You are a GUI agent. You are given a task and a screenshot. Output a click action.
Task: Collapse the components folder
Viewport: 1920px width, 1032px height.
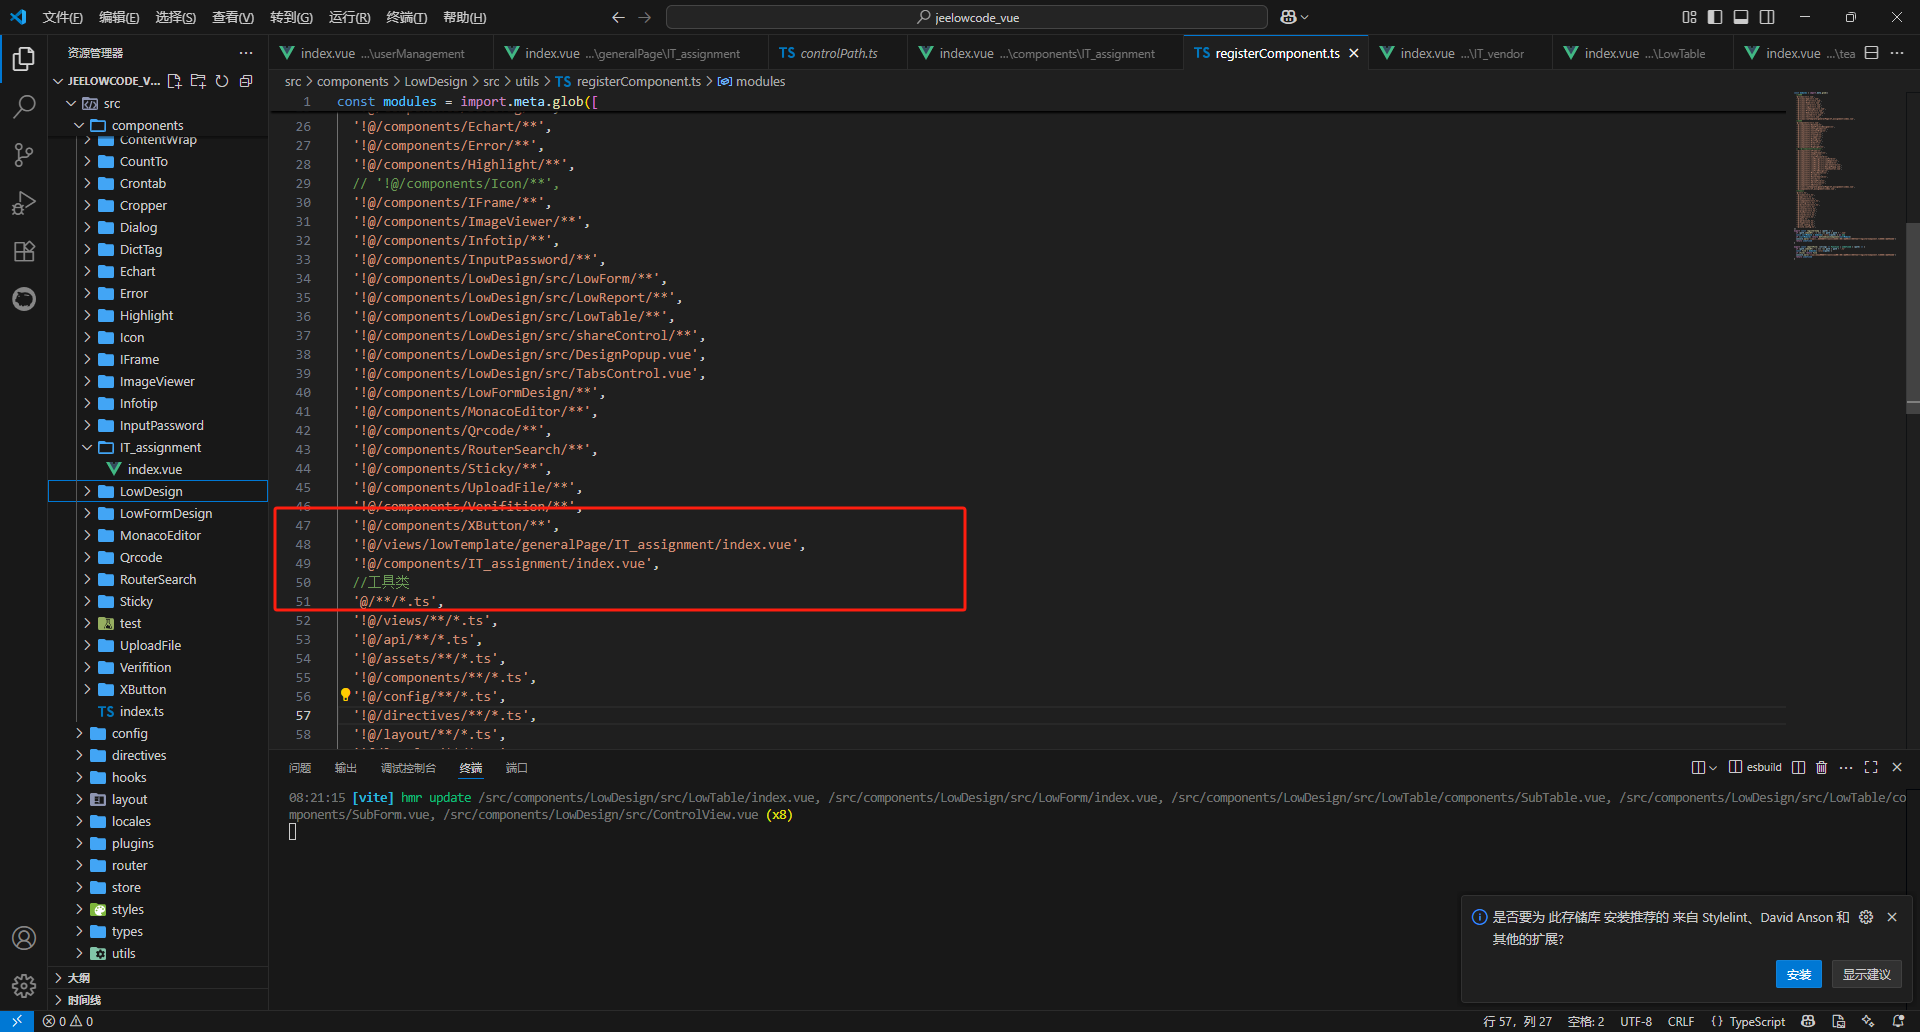158,125
